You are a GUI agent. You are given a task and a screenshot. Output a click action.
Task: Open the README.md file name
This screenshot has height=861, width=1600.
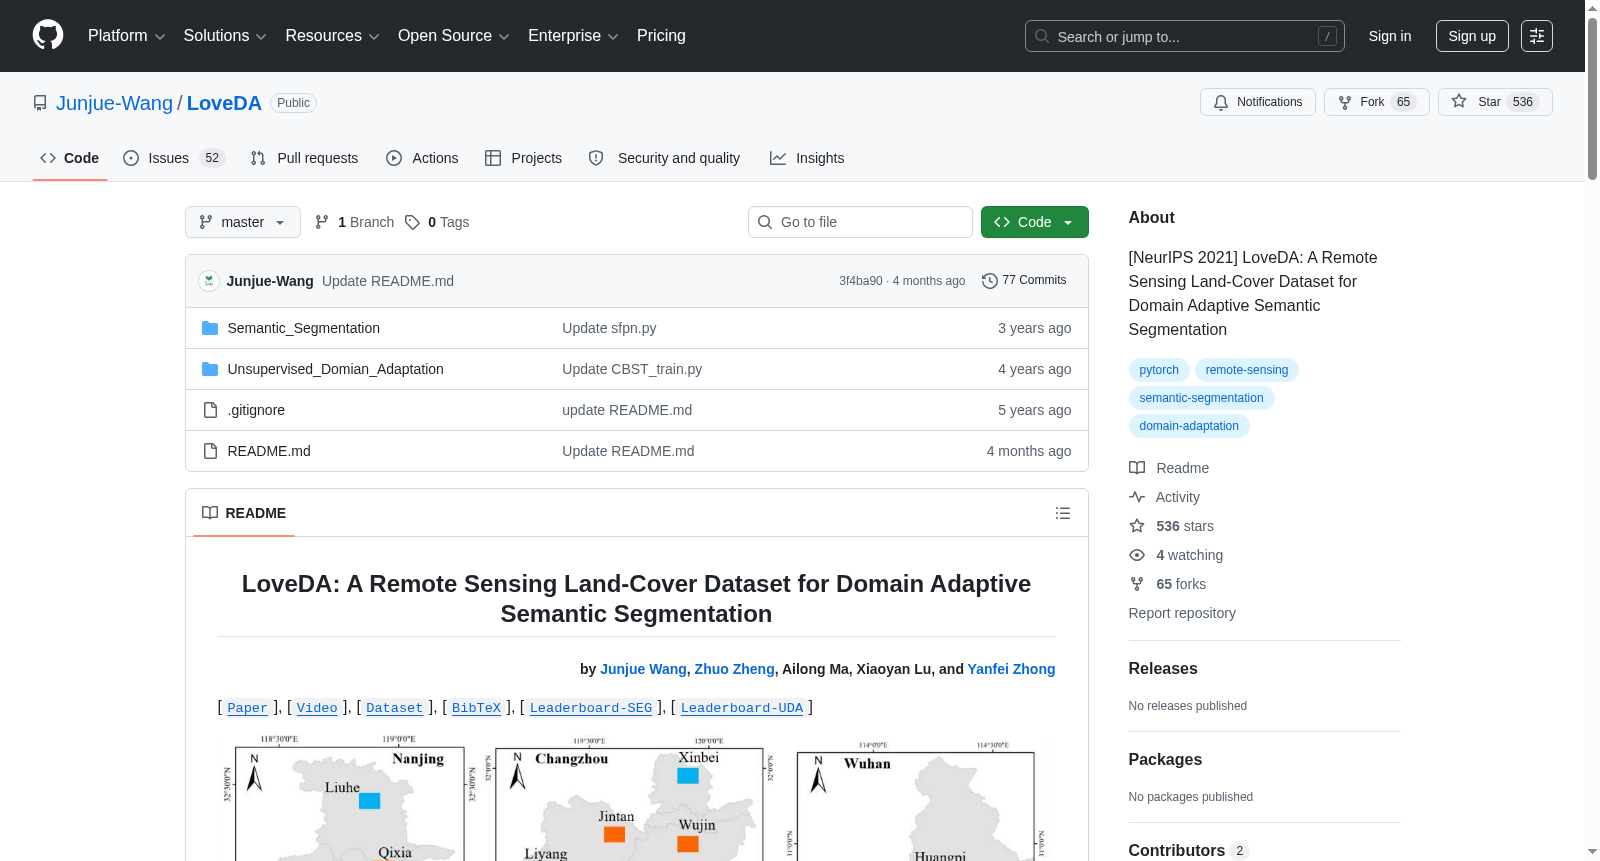[269, 451]
